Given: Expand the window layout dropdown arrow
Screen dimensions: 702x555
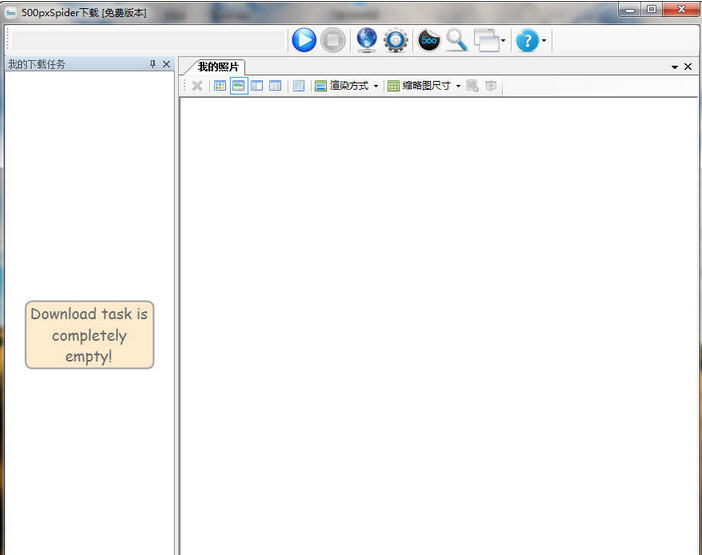Looking at the screenshot, I should coord(503,41).
